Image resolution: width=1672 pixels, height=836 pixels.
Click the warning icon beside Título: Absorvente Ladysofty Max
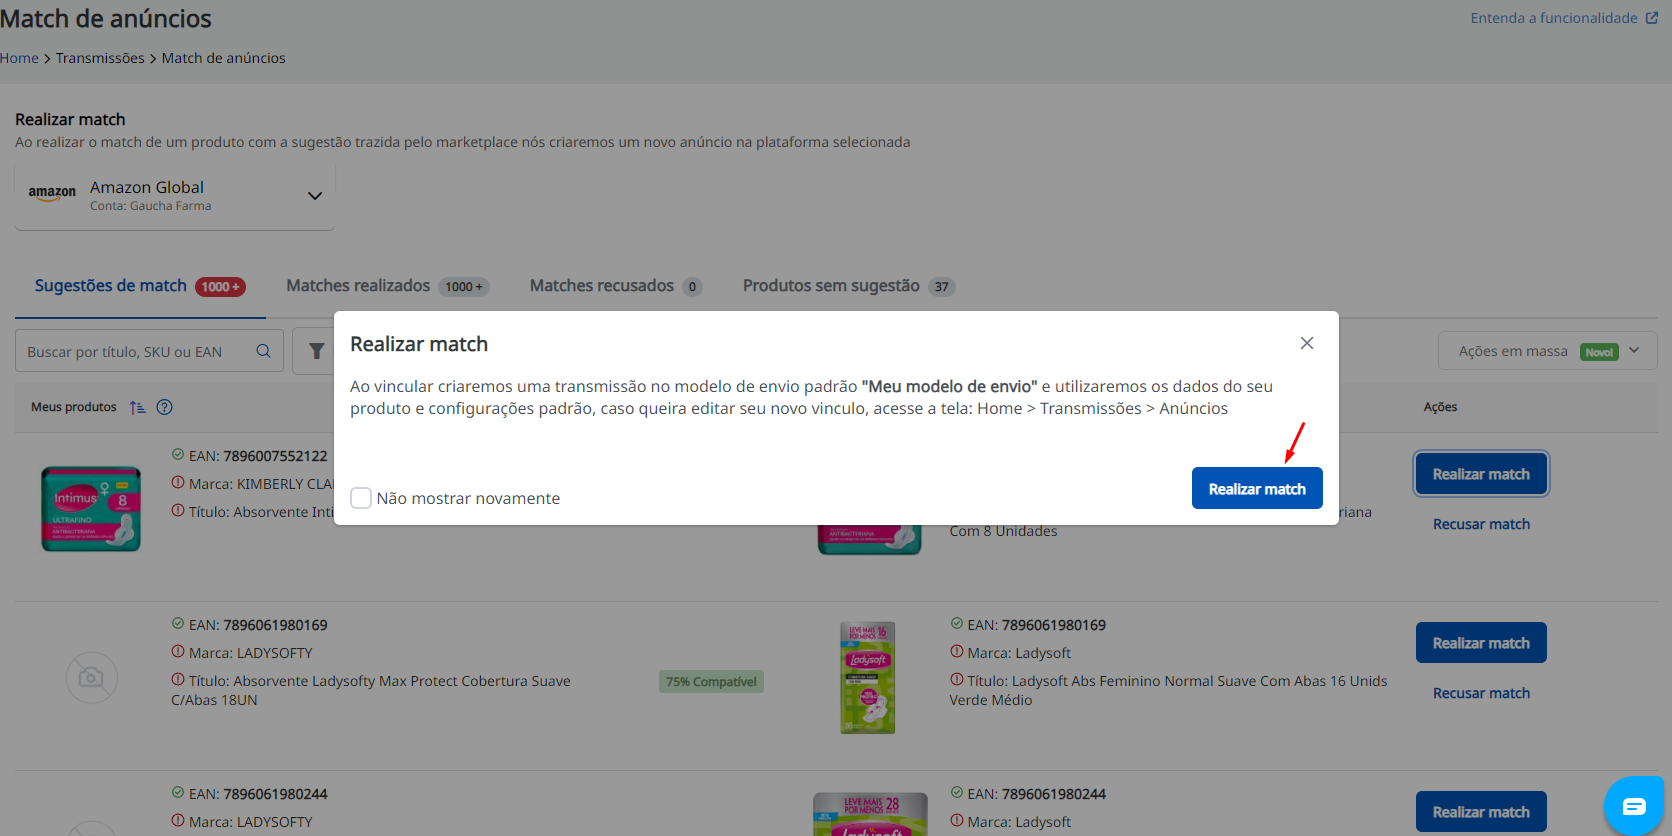point(178,680)
